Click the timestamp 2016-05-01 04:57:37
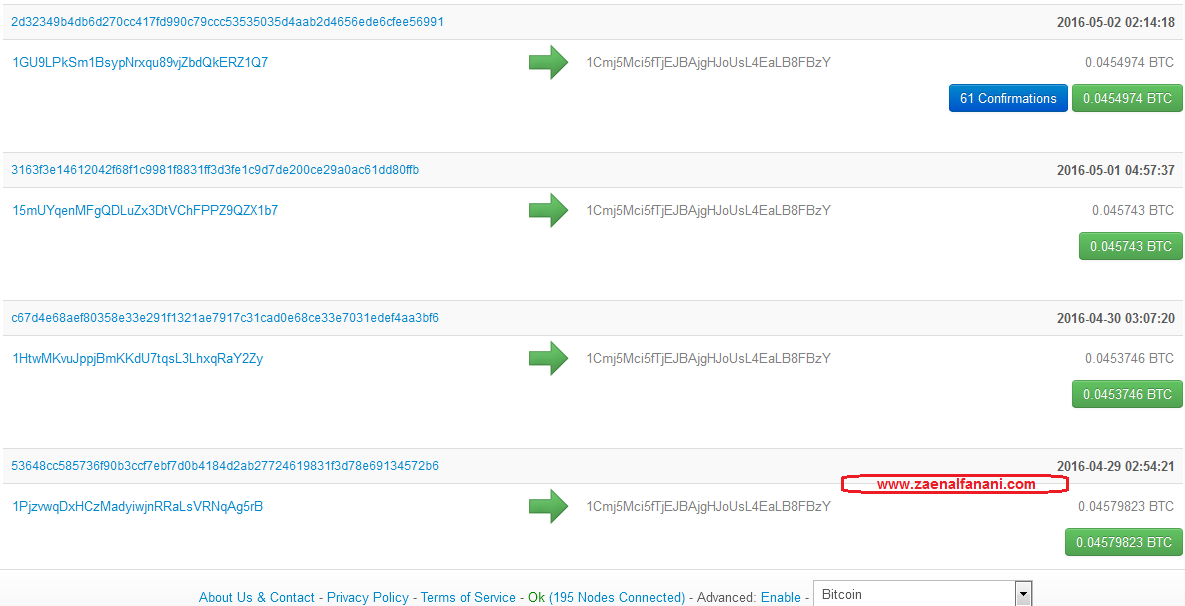 (x=1115, y=171)
